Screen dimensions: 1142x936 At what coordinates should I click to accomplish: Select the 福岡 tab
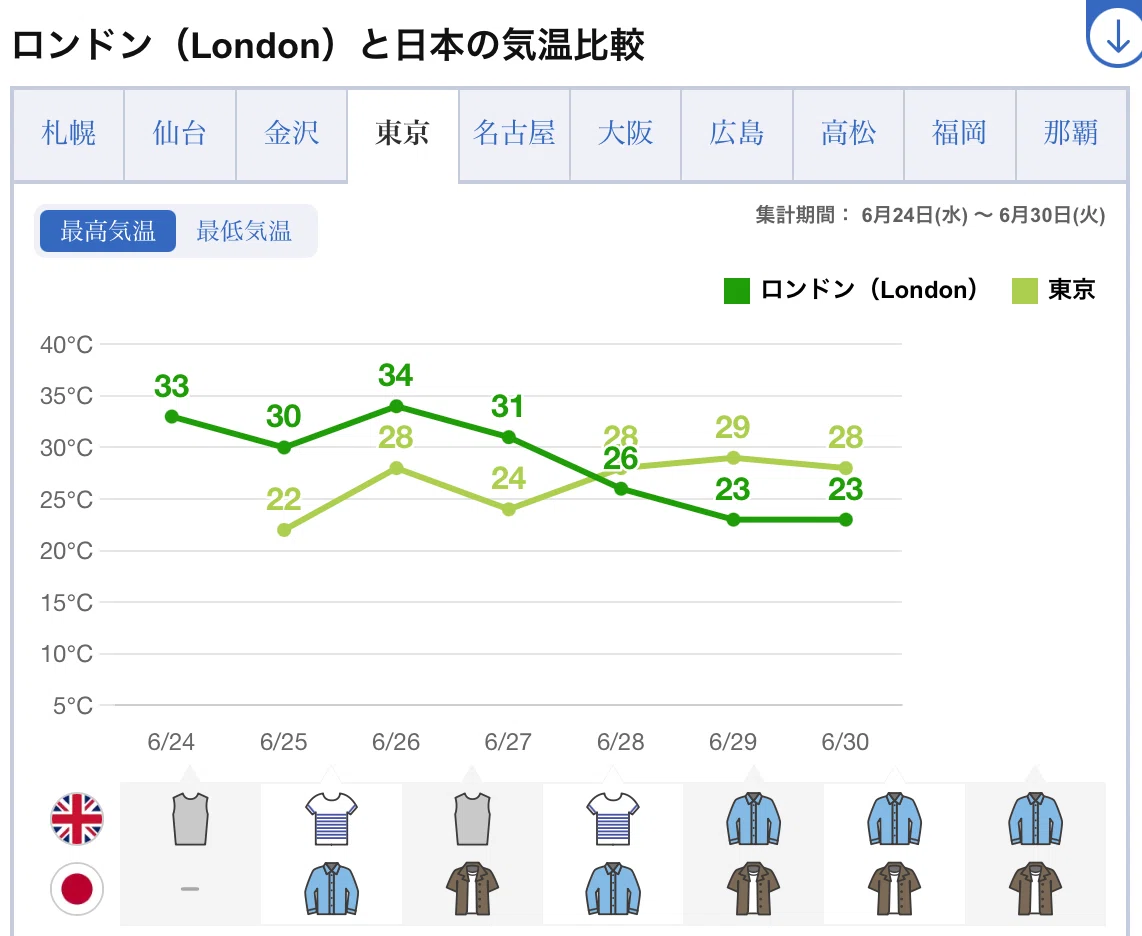tap(959, 134)
